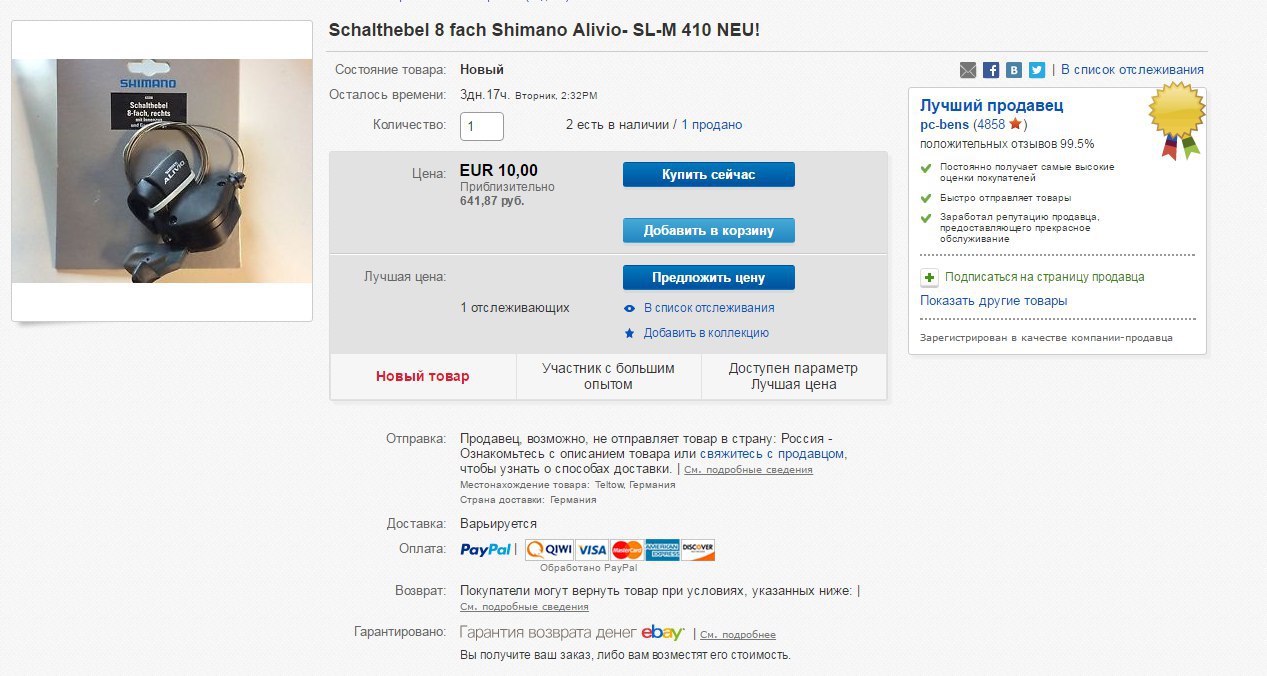Share the listing on Facebook
The height and width of the screenshot is (676, 1267).
coord(991,70)
